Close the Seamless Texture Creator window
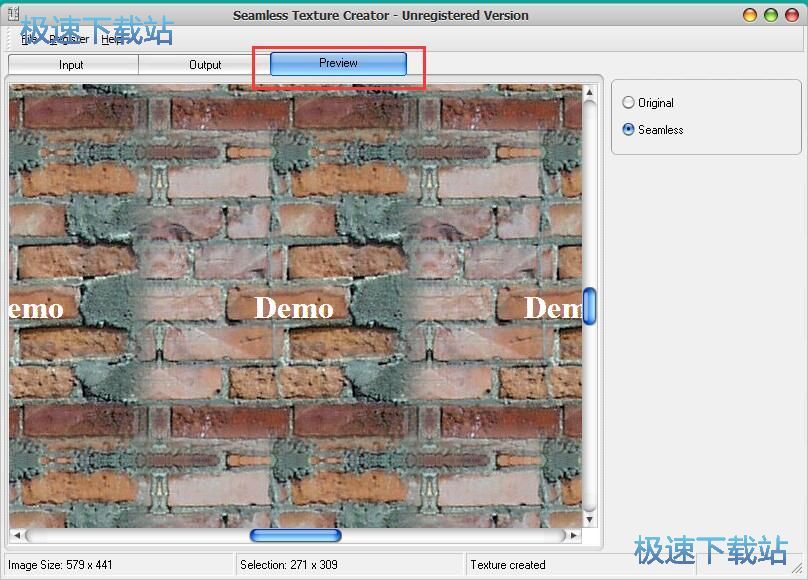The width and height of the screenshot is (808, 580). (x=791, y=15)
